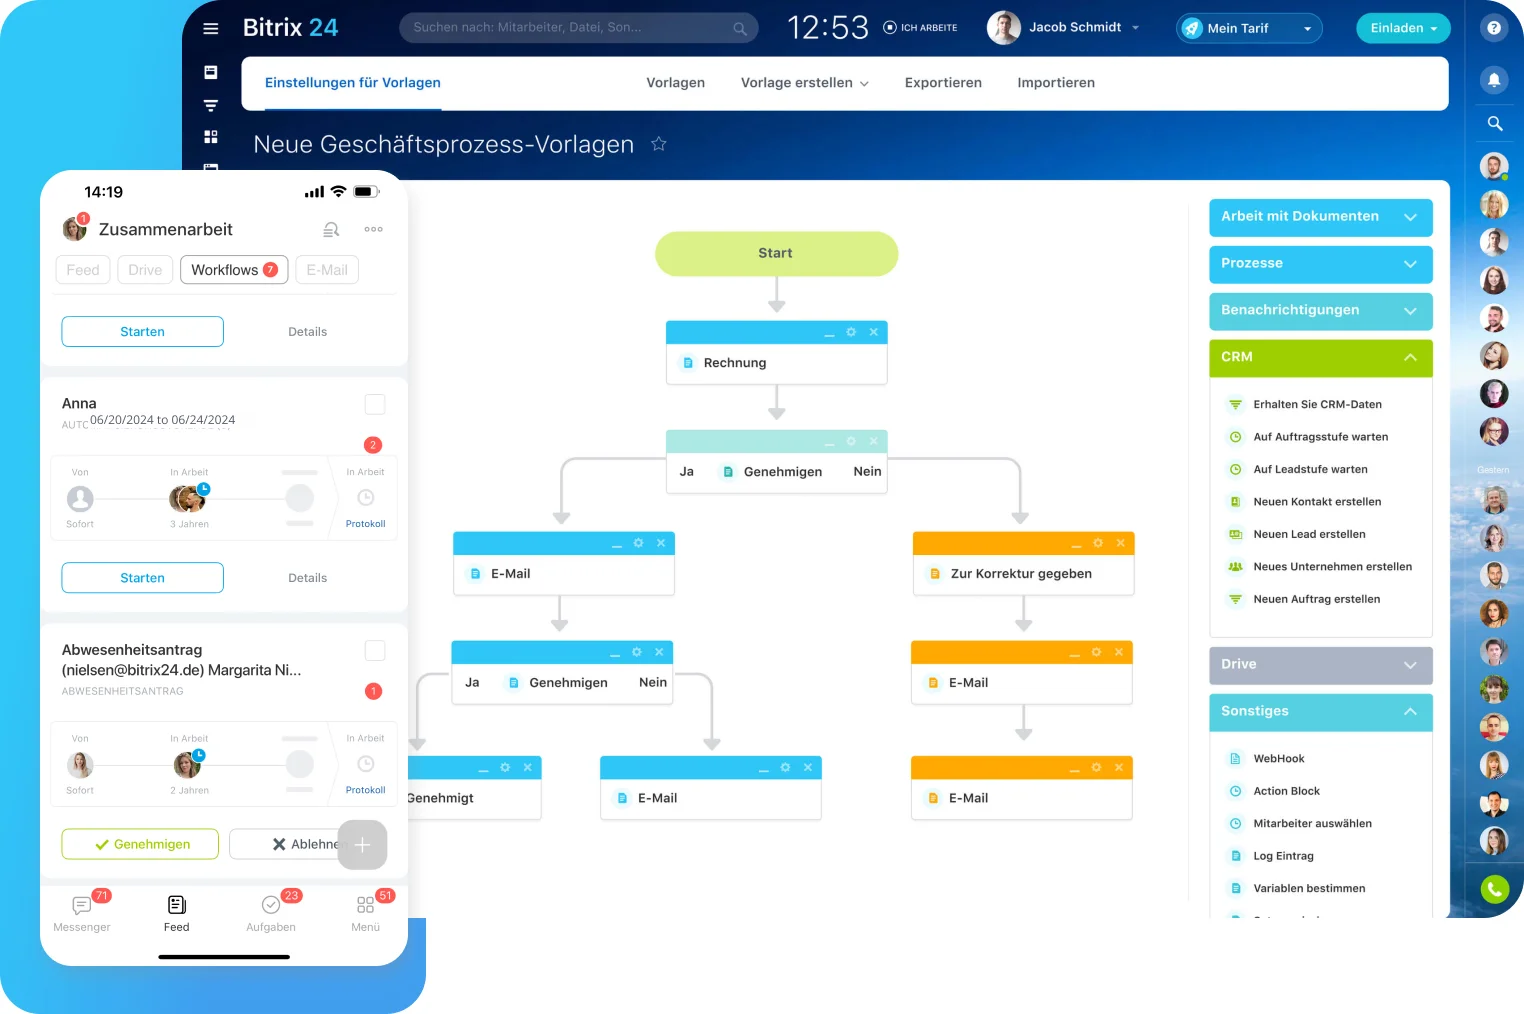Check the checkbox on Anna's workflow card
Image resolution: width=1524 pixels, height=1014 pixels.
375,404
